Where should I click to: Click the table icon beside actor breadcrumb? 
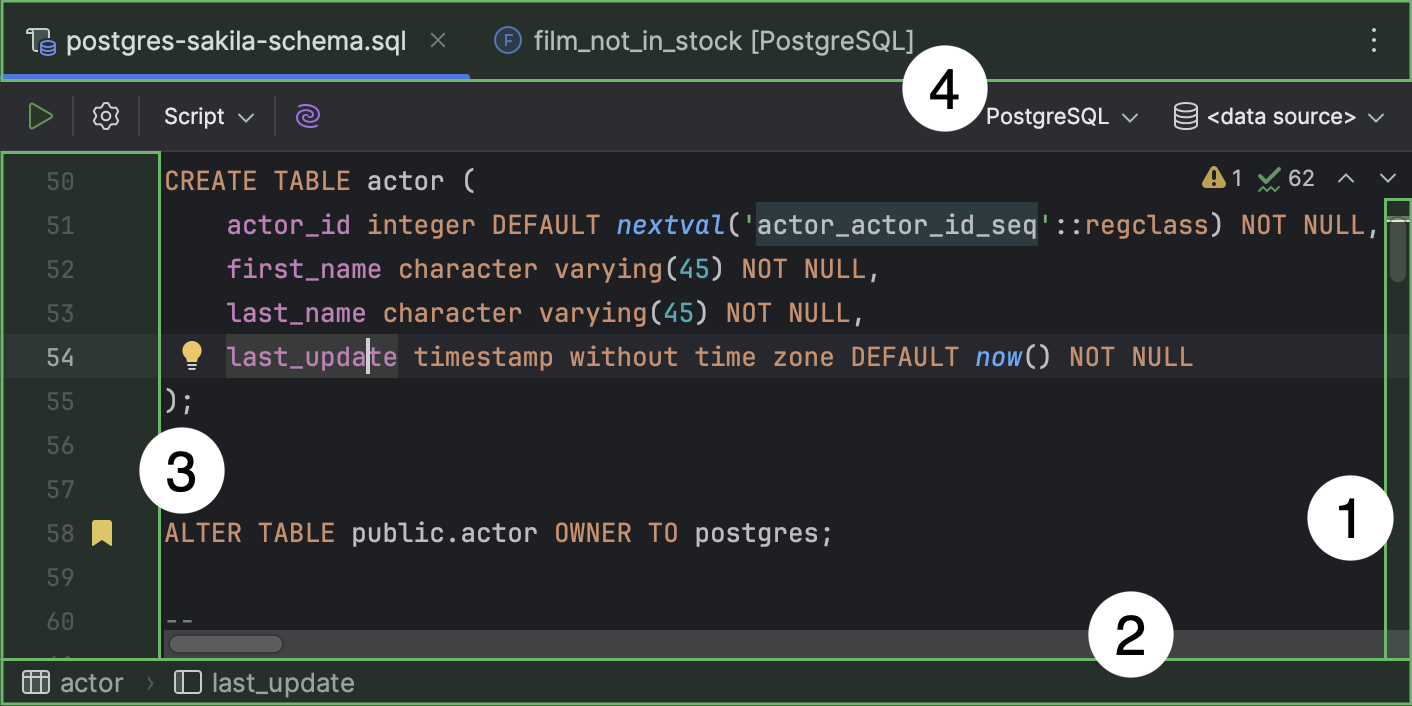(x=35, y=682)
